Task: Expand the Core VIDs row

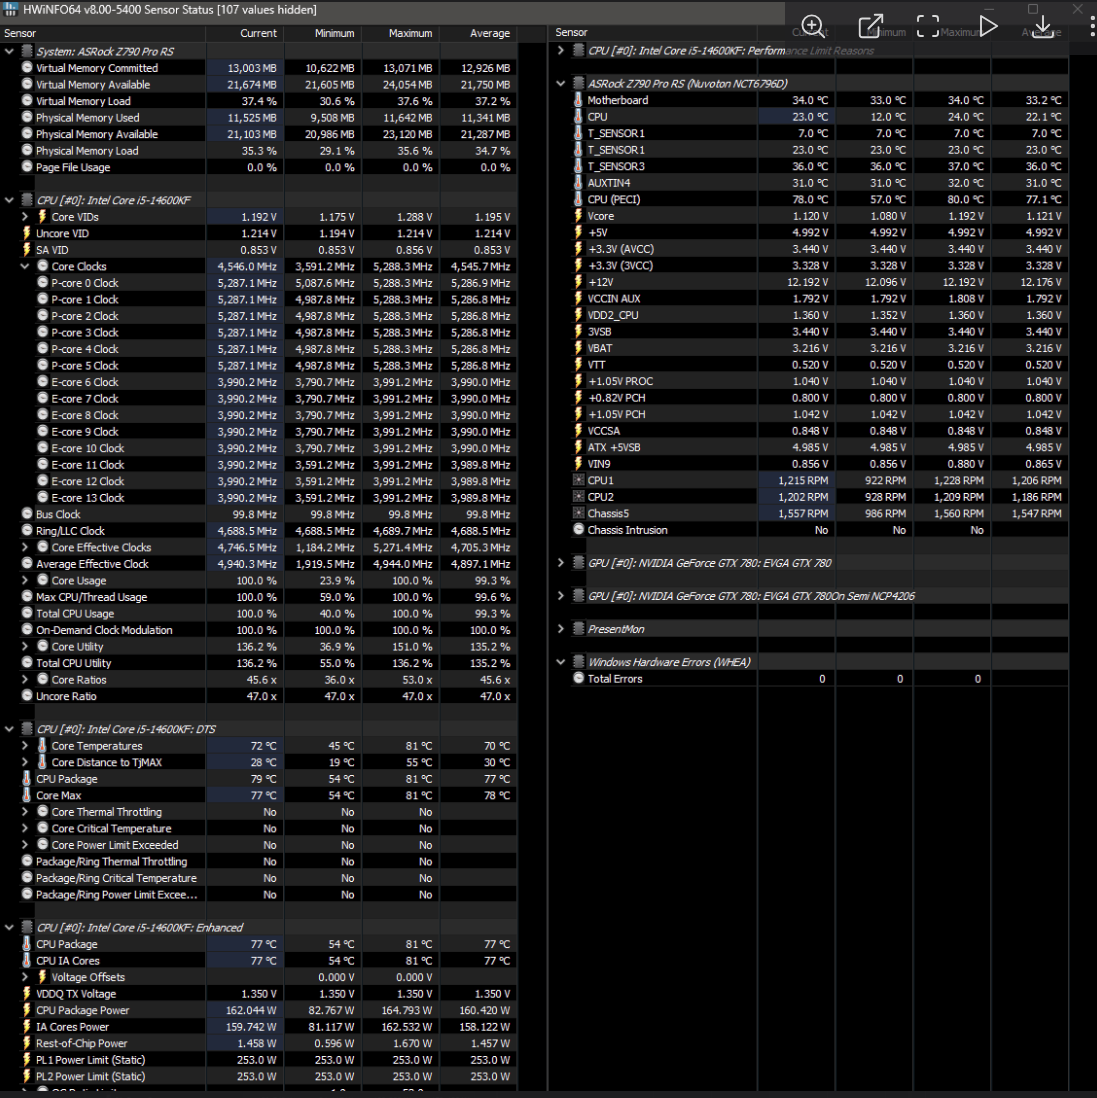Action: [25, 217]
